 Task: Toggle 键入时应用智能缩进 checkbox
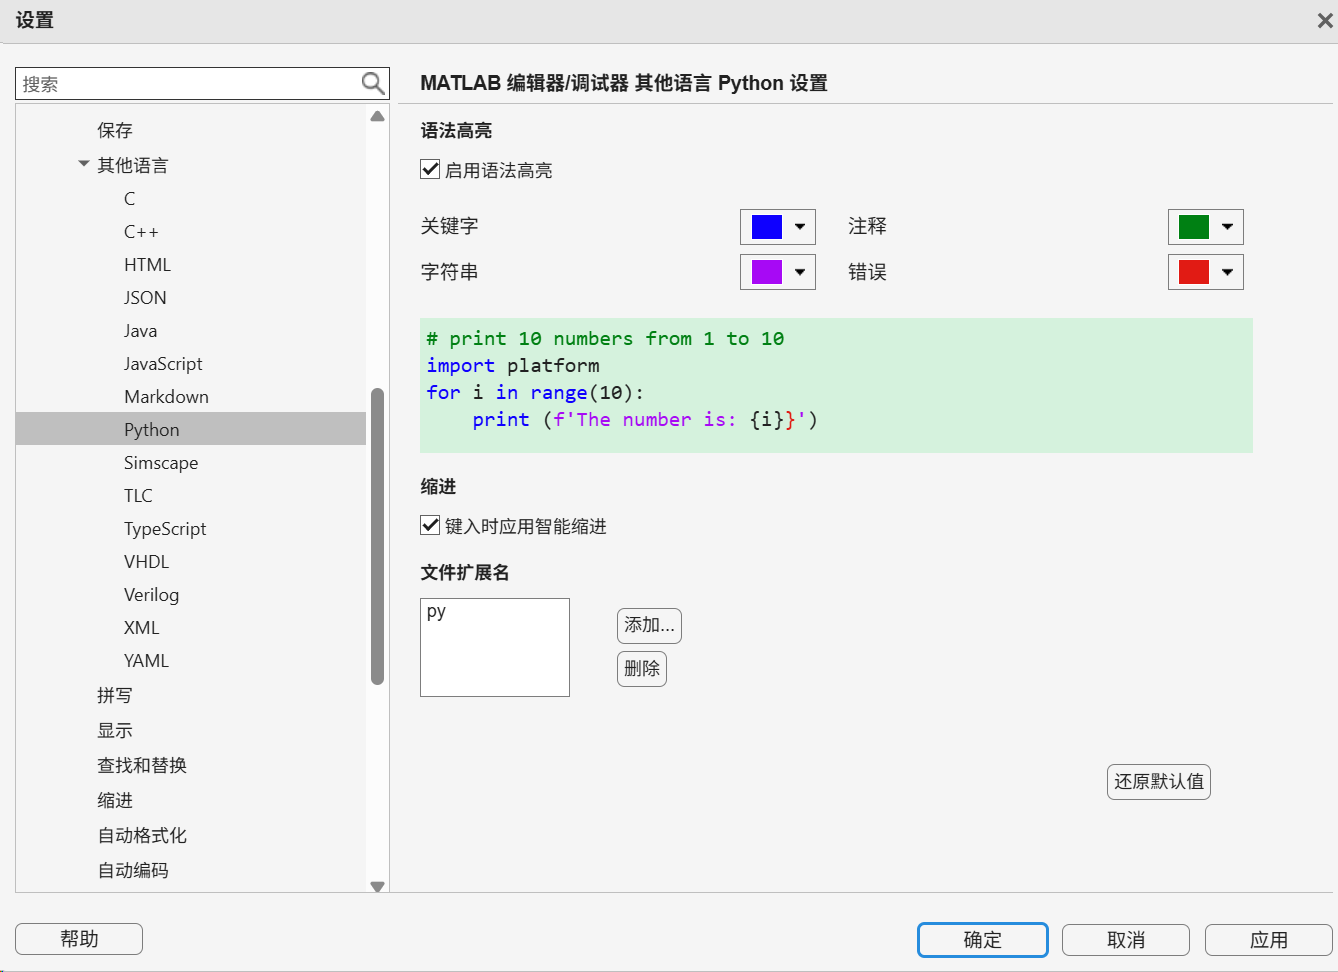[x=430, y=526]
